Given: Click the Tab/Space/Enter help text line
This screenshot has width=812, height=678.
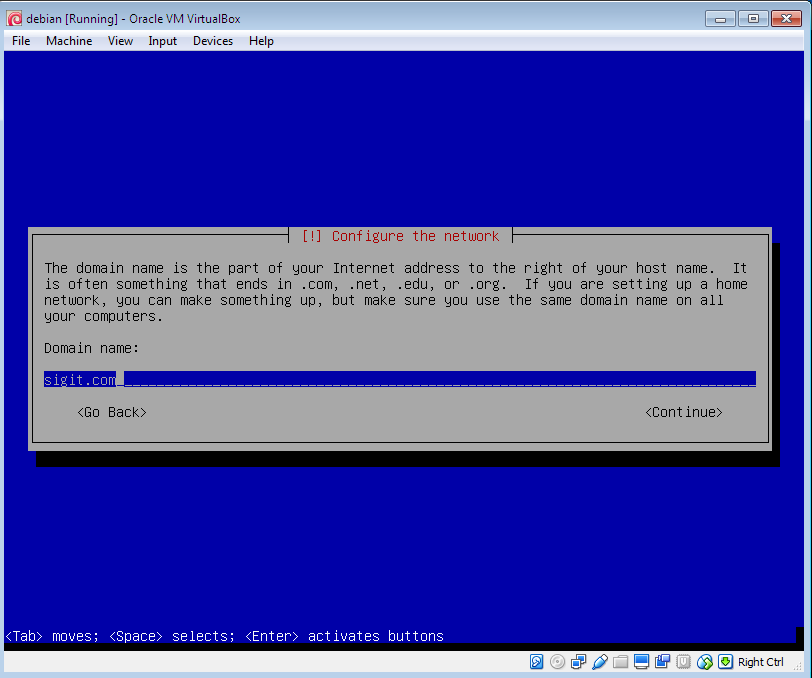Looking at the screenshot, I should (x=225, y=636).
